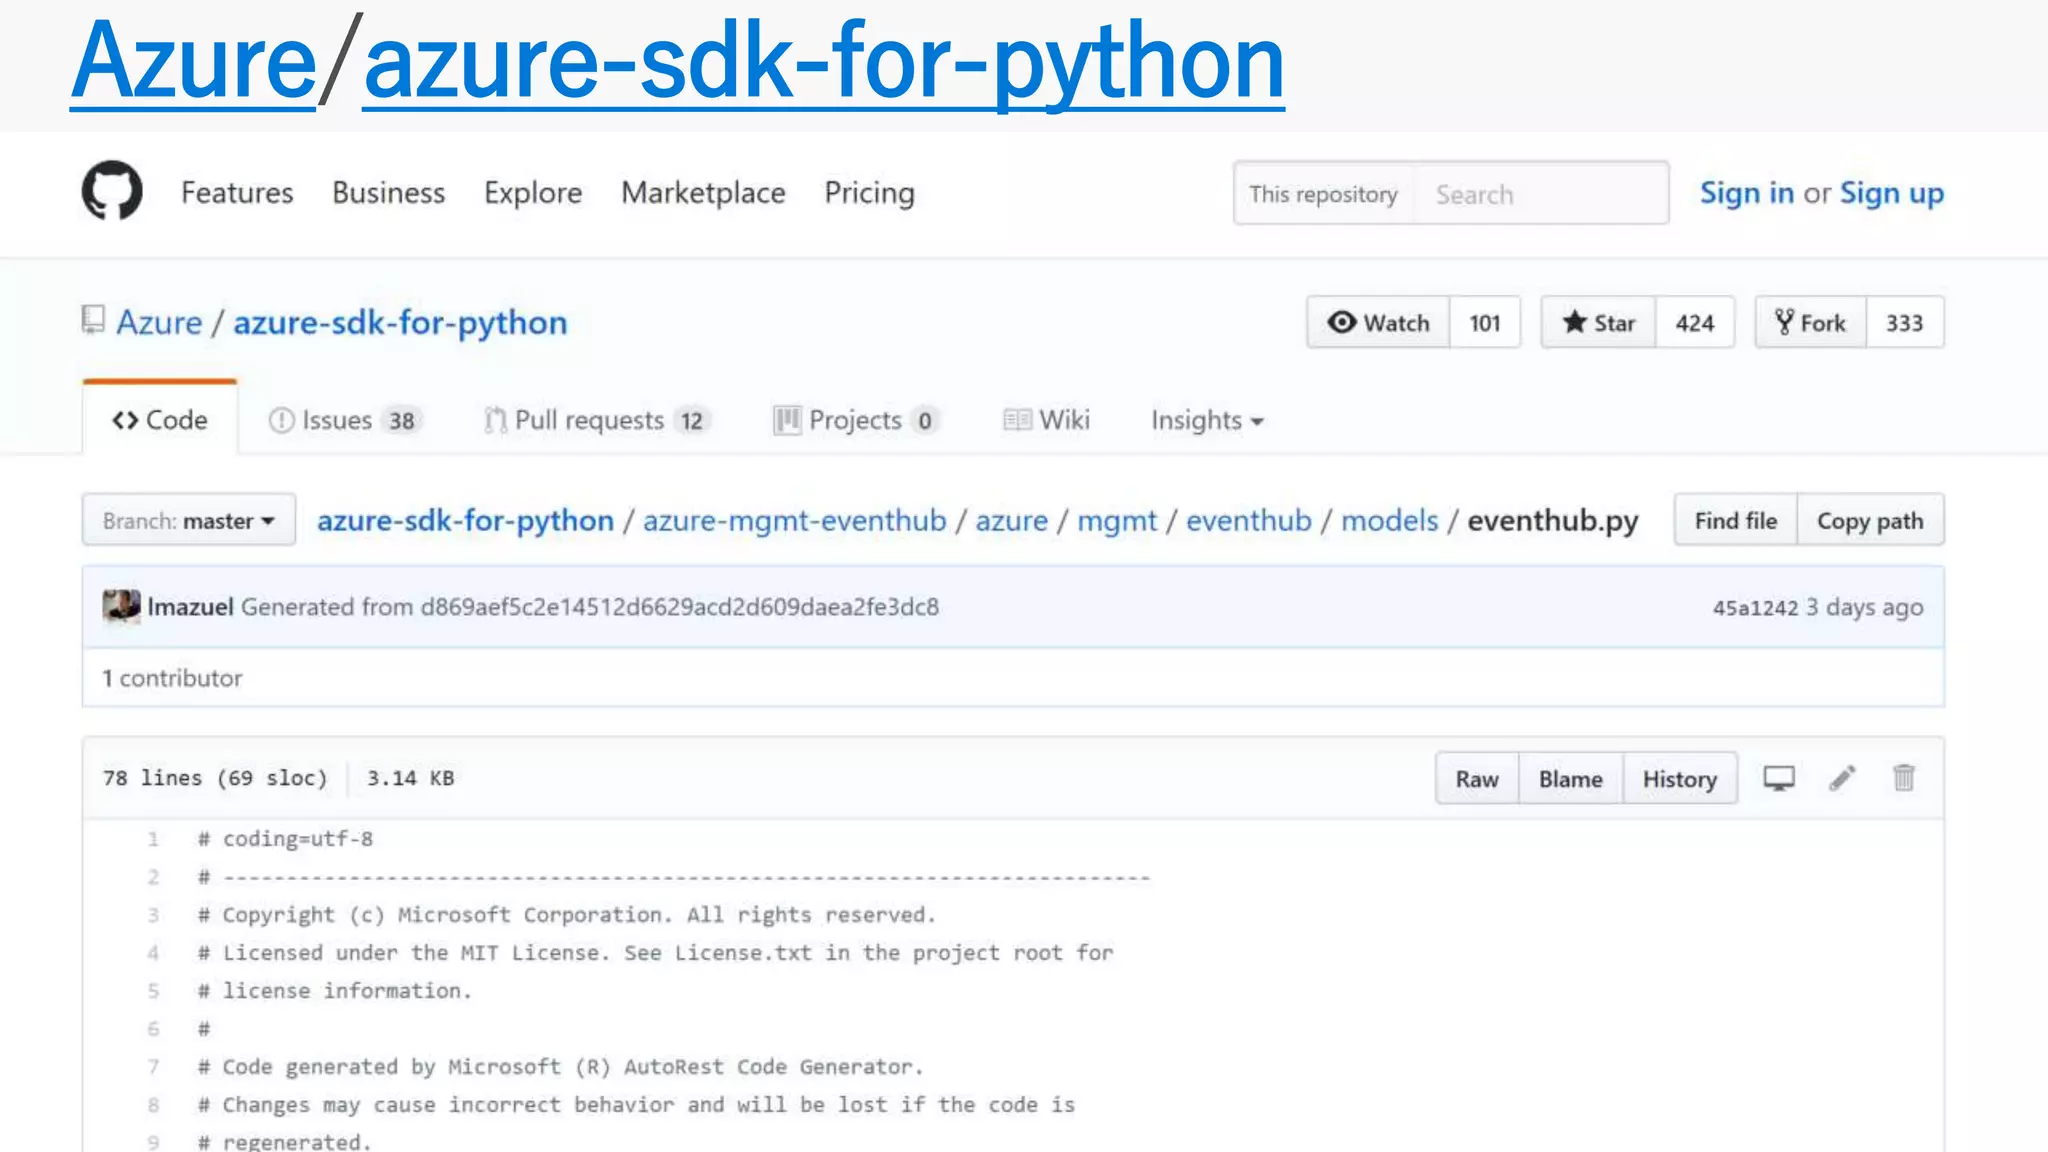Open the commit message Generated from d869aef5...
The height and width of the screenshot is (1152, 2048).
(590, 607)
